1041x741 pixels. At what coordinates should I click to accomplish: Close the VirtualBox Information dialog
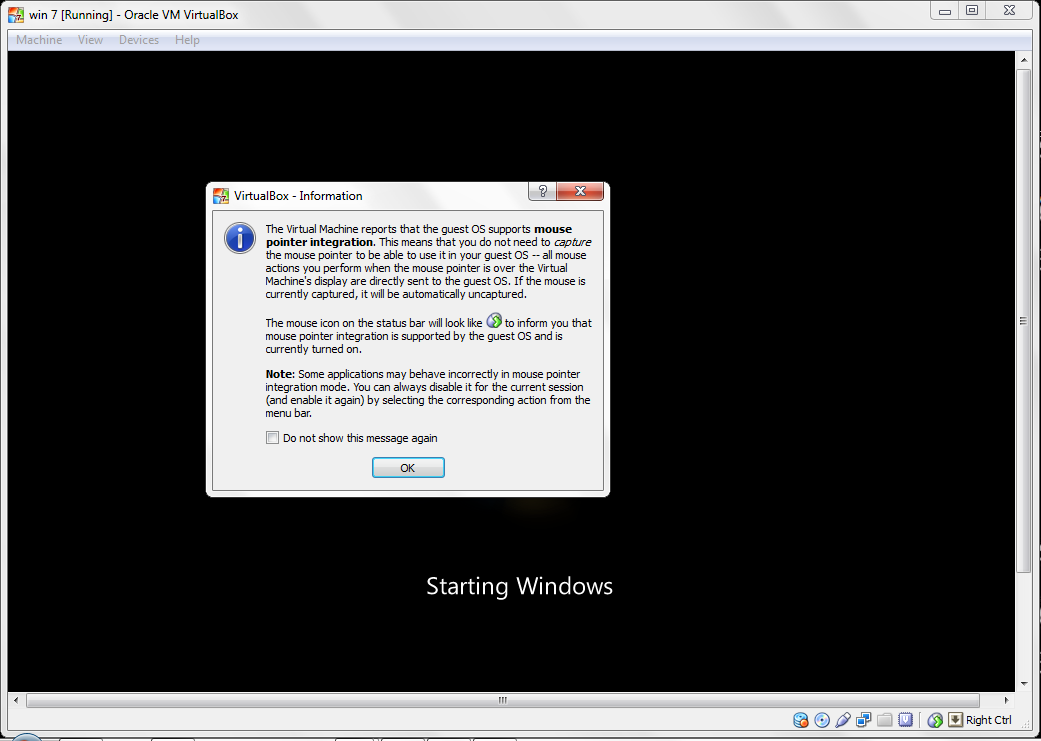click(x=580, y=191)
